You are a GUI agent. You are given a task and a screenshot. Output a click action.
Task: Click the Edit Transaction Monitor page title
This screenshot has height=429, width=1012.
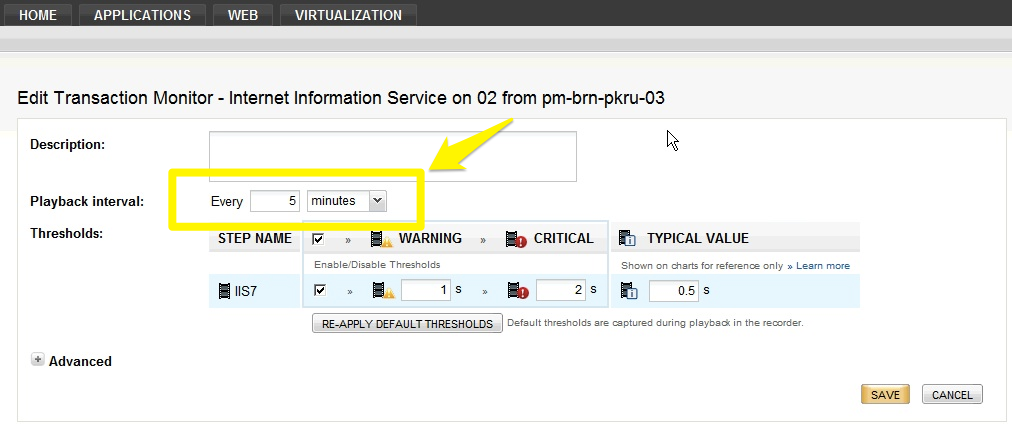(x=341, y=98)
